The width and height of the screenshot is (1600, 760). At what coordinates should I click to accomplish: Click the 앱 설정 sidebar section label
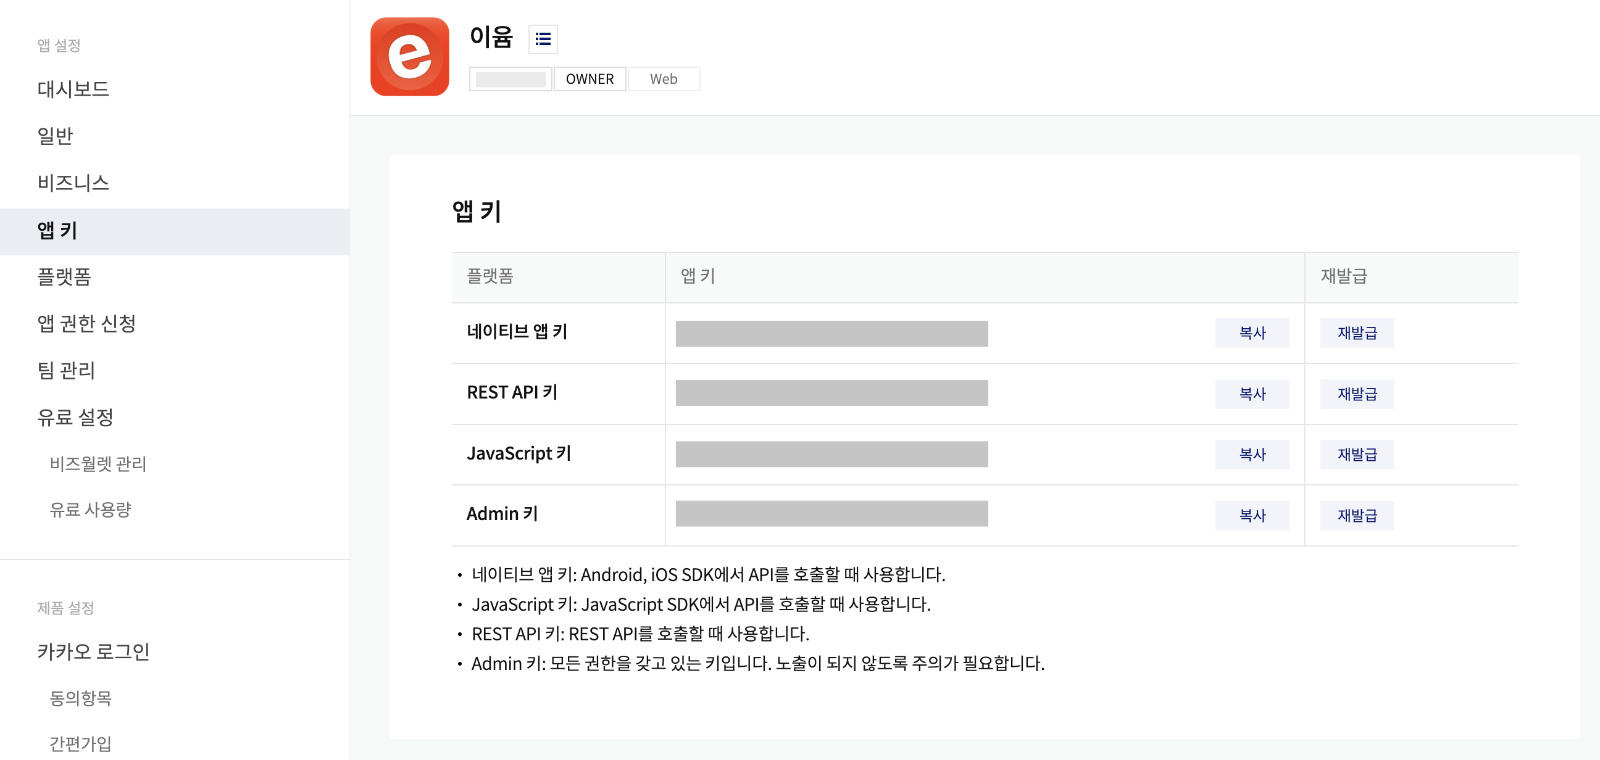point(59,46)
